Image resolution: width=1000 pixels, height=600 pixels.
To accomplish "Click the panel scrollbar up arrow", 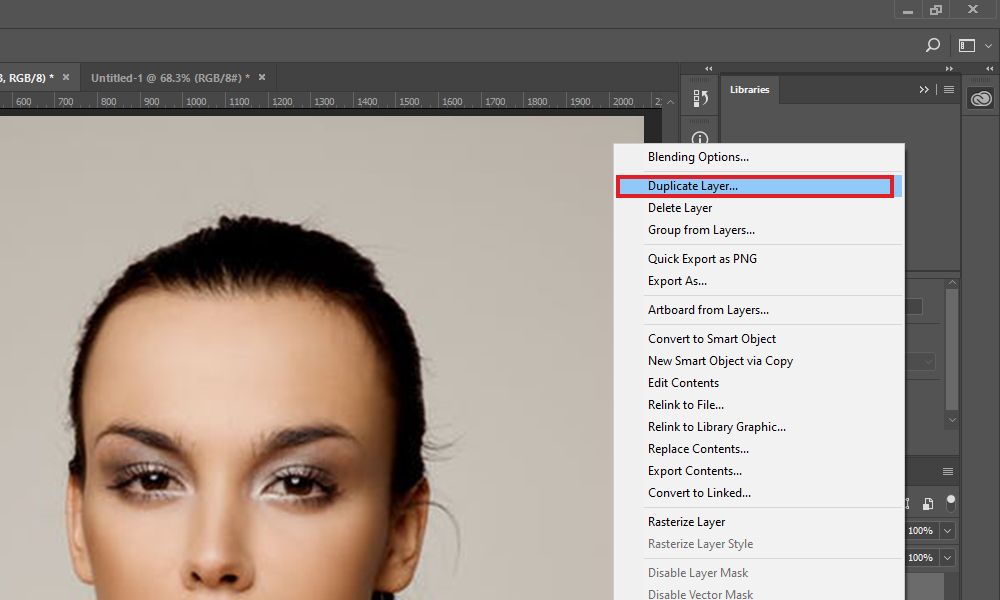I will pos(952,282).
